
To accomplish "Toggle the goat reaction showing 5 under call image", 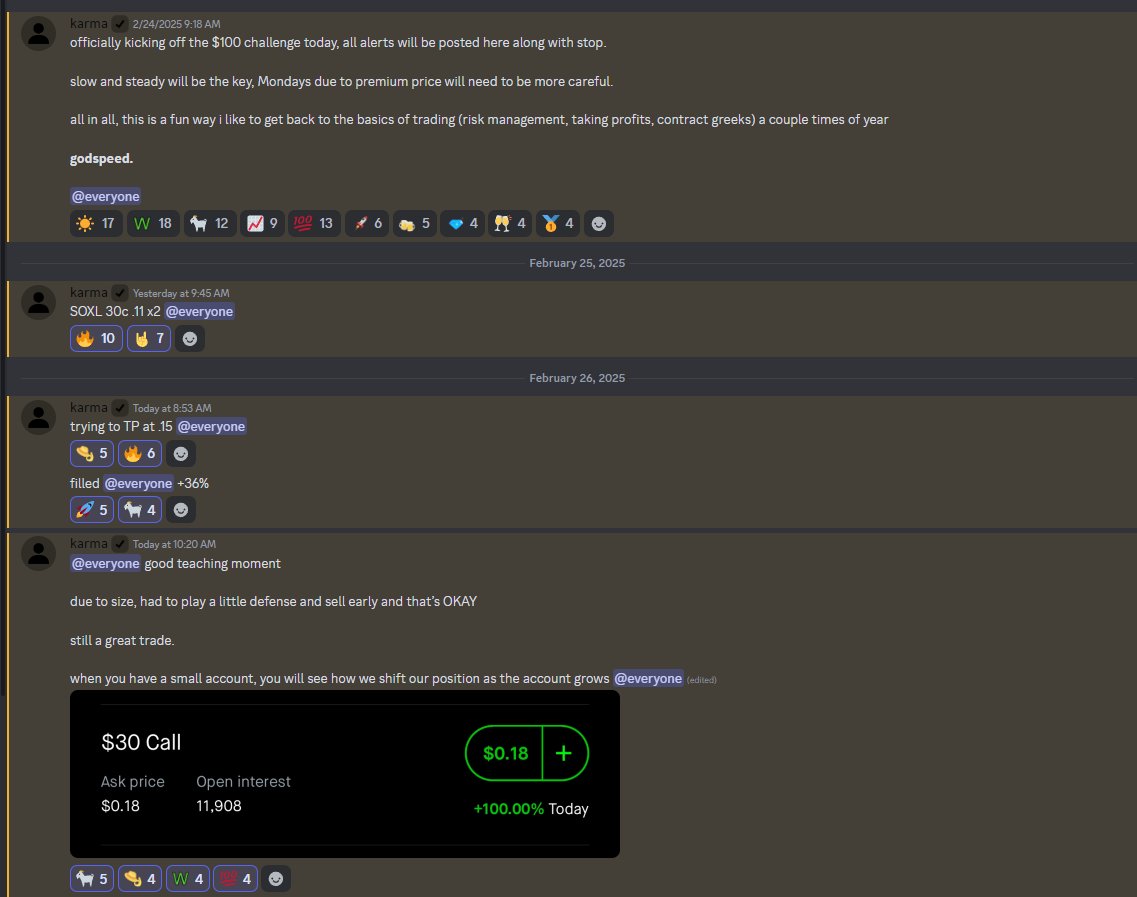I will coord(92,879).
